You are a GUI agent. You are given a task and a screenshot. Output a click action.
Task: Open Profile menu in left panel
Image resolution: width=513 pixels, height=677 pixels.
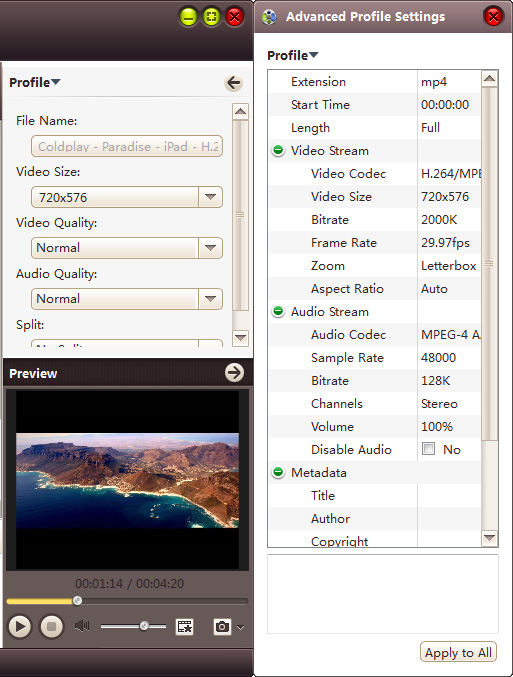[35, 82]
